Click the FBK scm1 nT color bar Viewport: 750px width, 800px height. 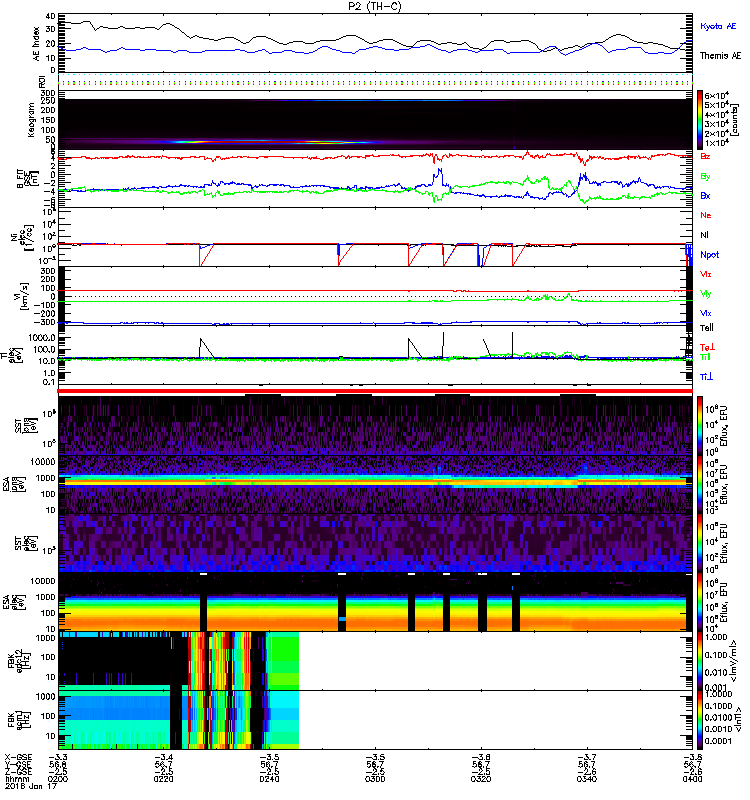(x=699, y=720)
